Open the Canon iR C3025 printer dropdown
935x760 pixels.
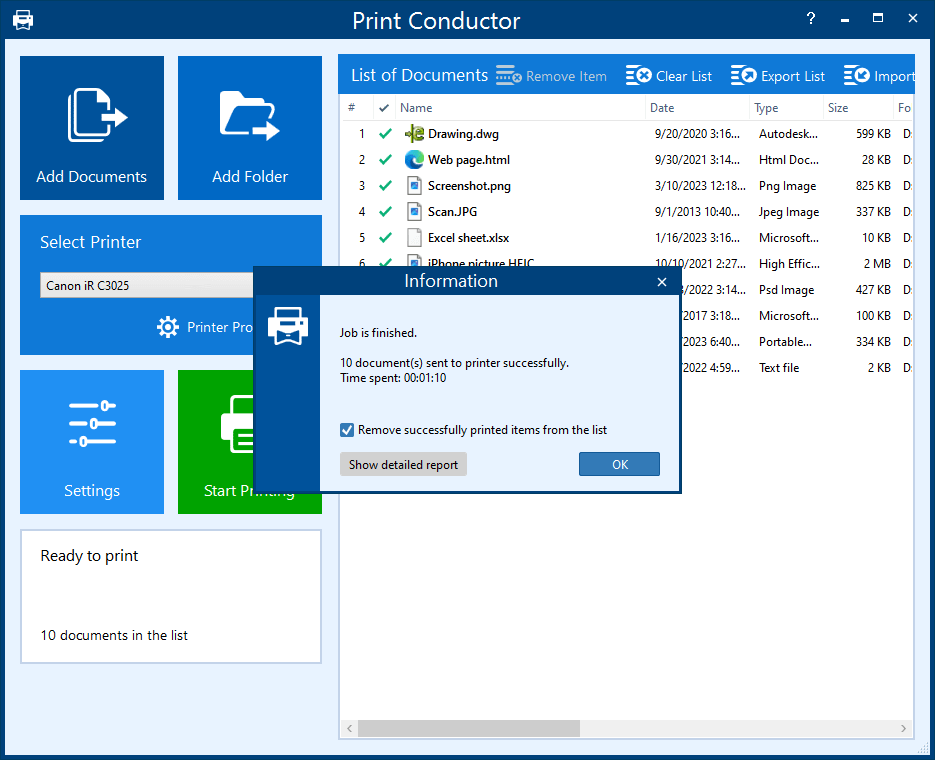tap(147, 286)
